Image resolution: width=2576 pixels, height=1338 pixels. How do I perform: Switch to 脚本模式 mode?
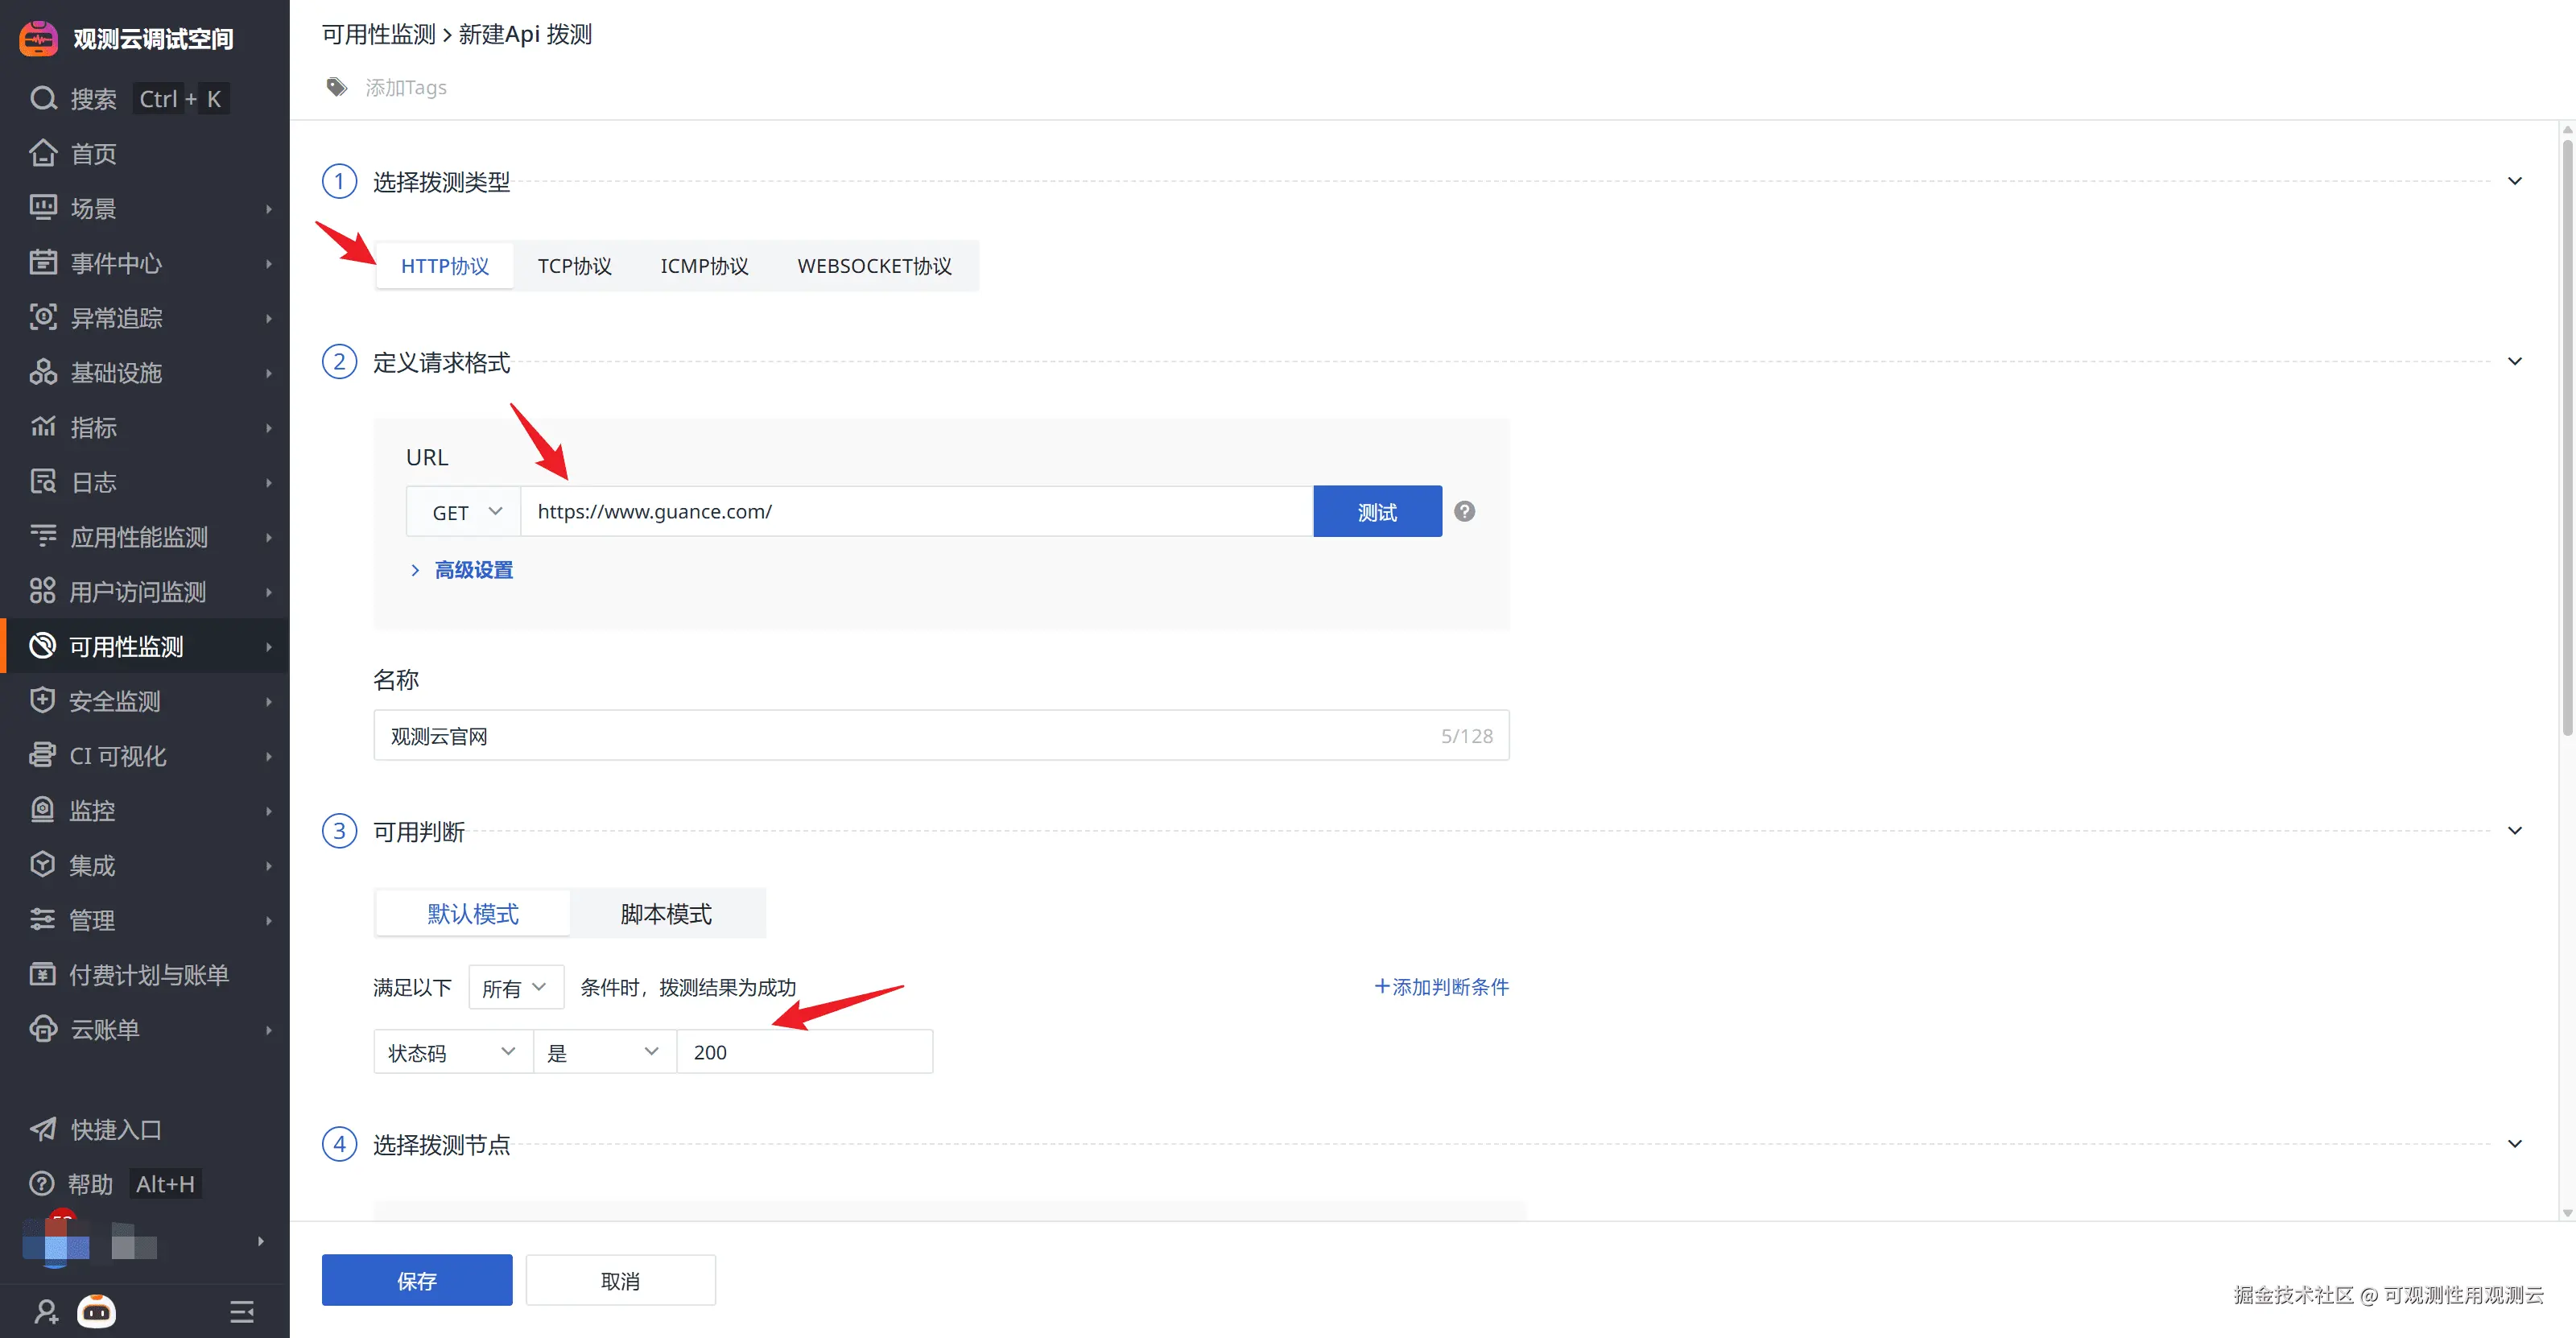point(666,913)
